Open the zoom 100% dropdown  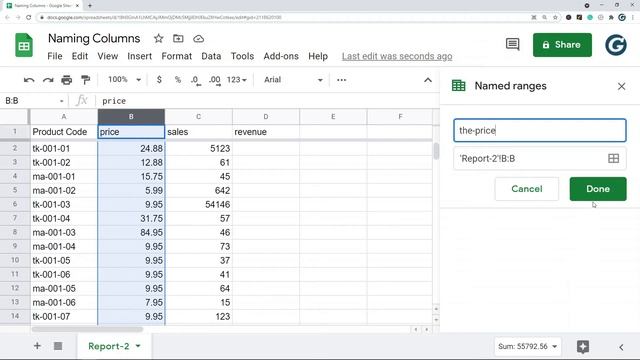(124, 80)
